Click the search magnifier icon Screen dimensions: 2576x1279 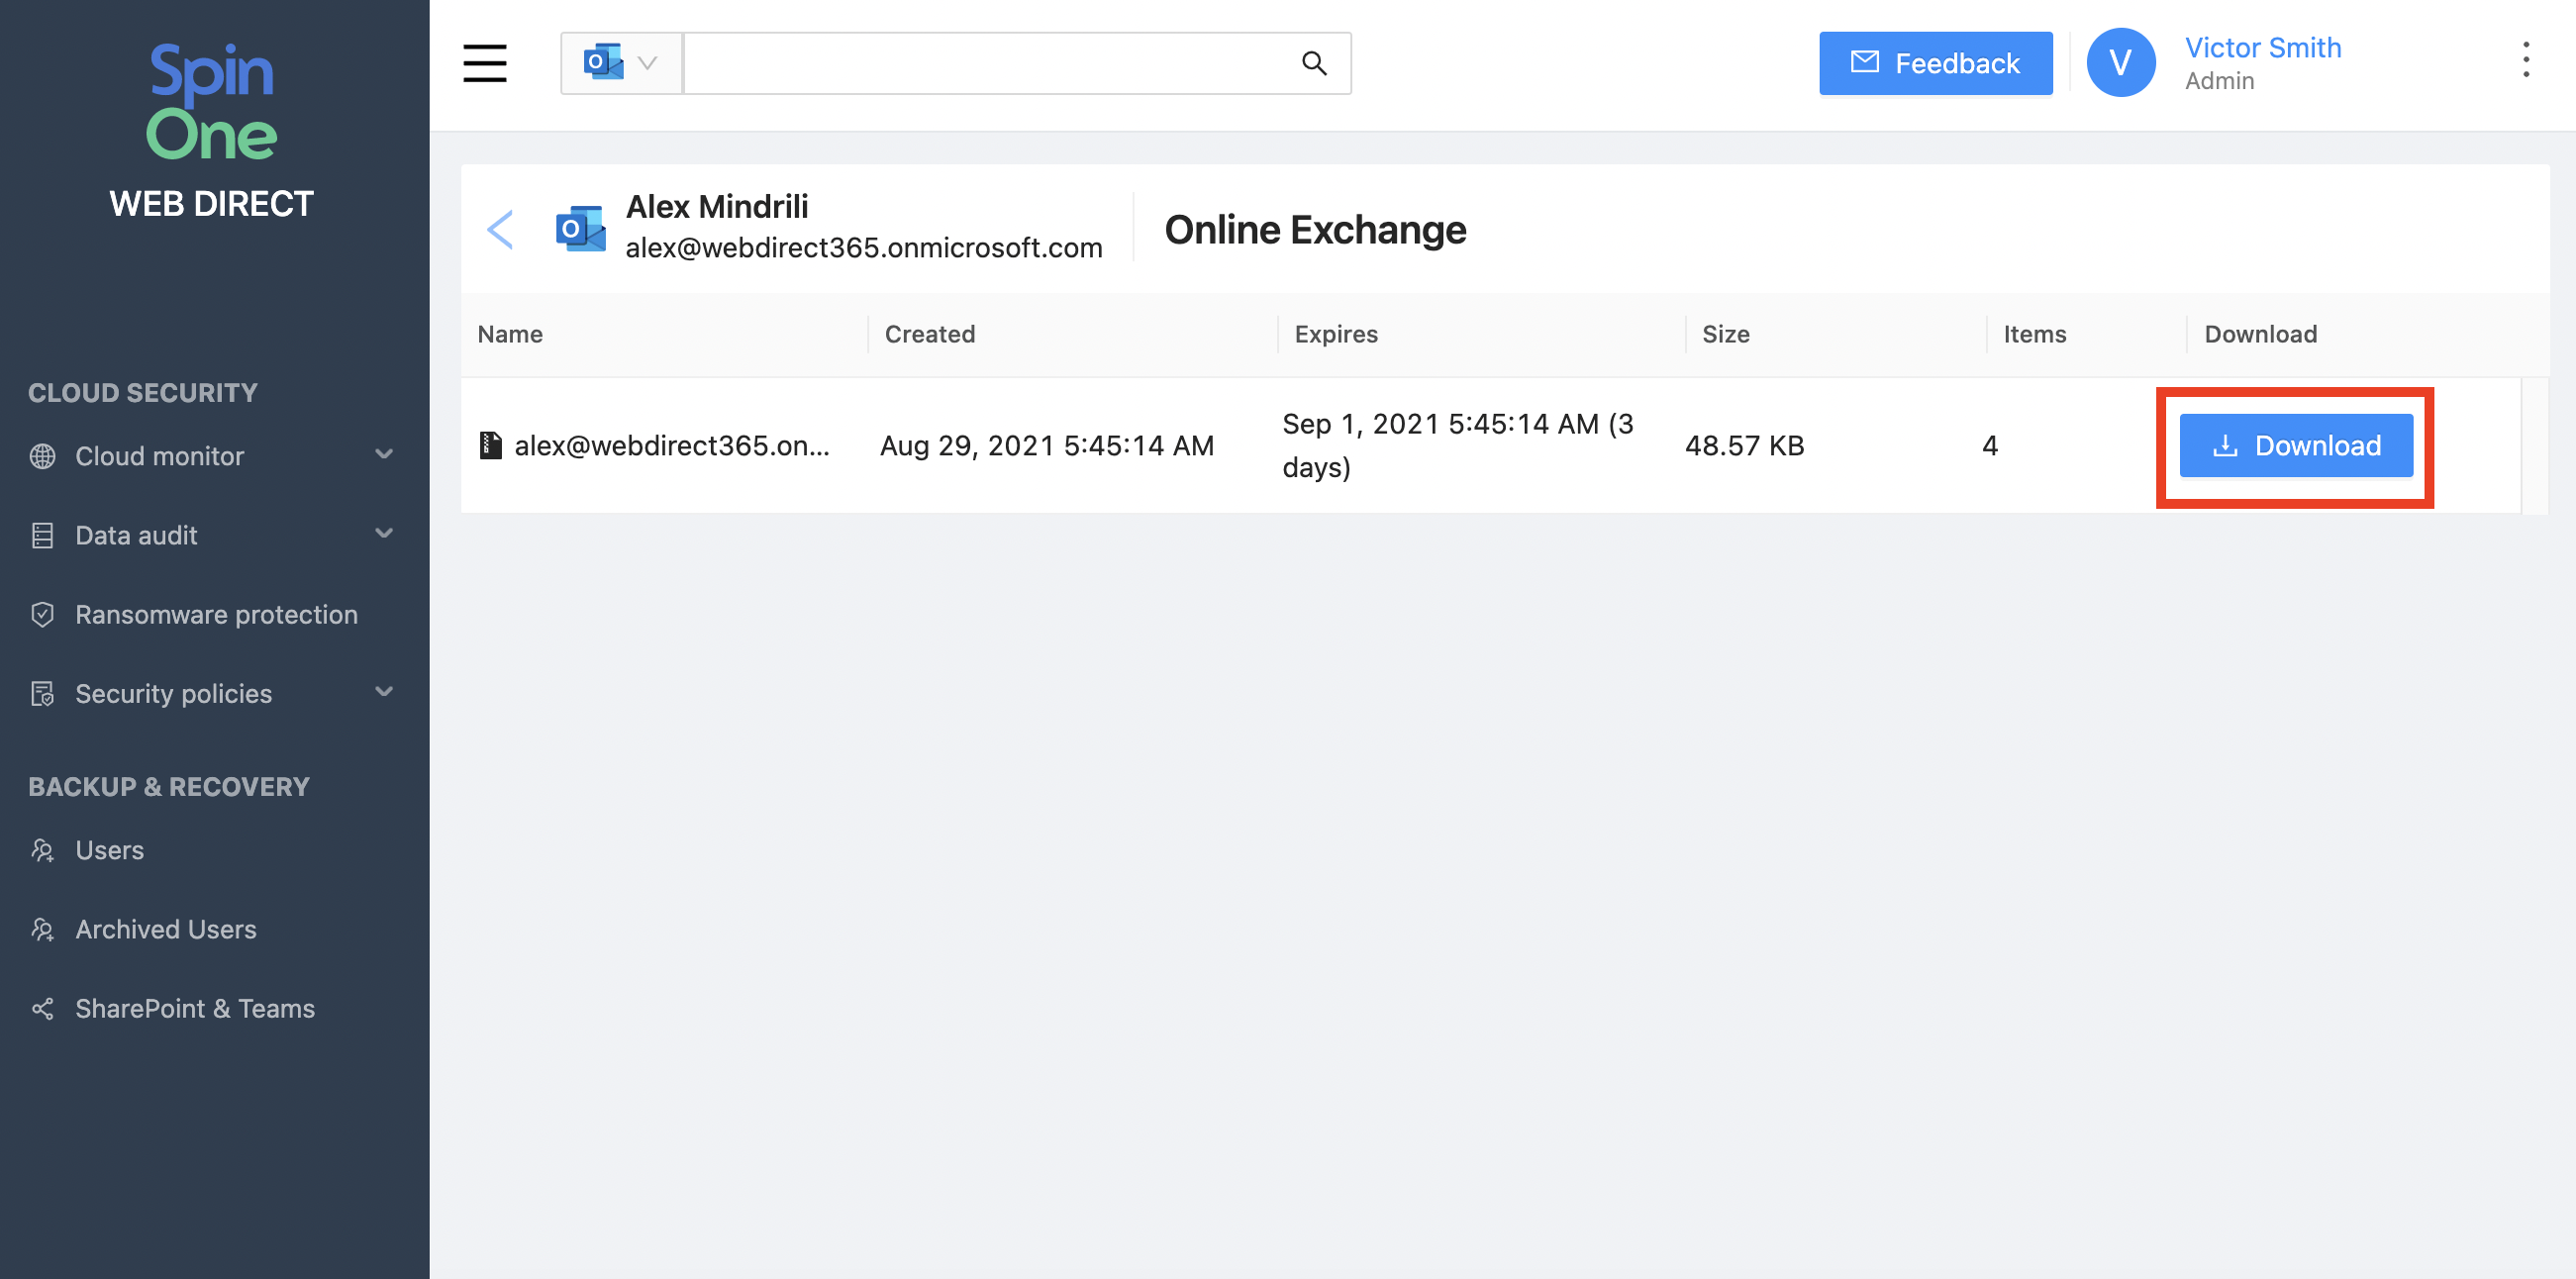(x=1313, y=63)
